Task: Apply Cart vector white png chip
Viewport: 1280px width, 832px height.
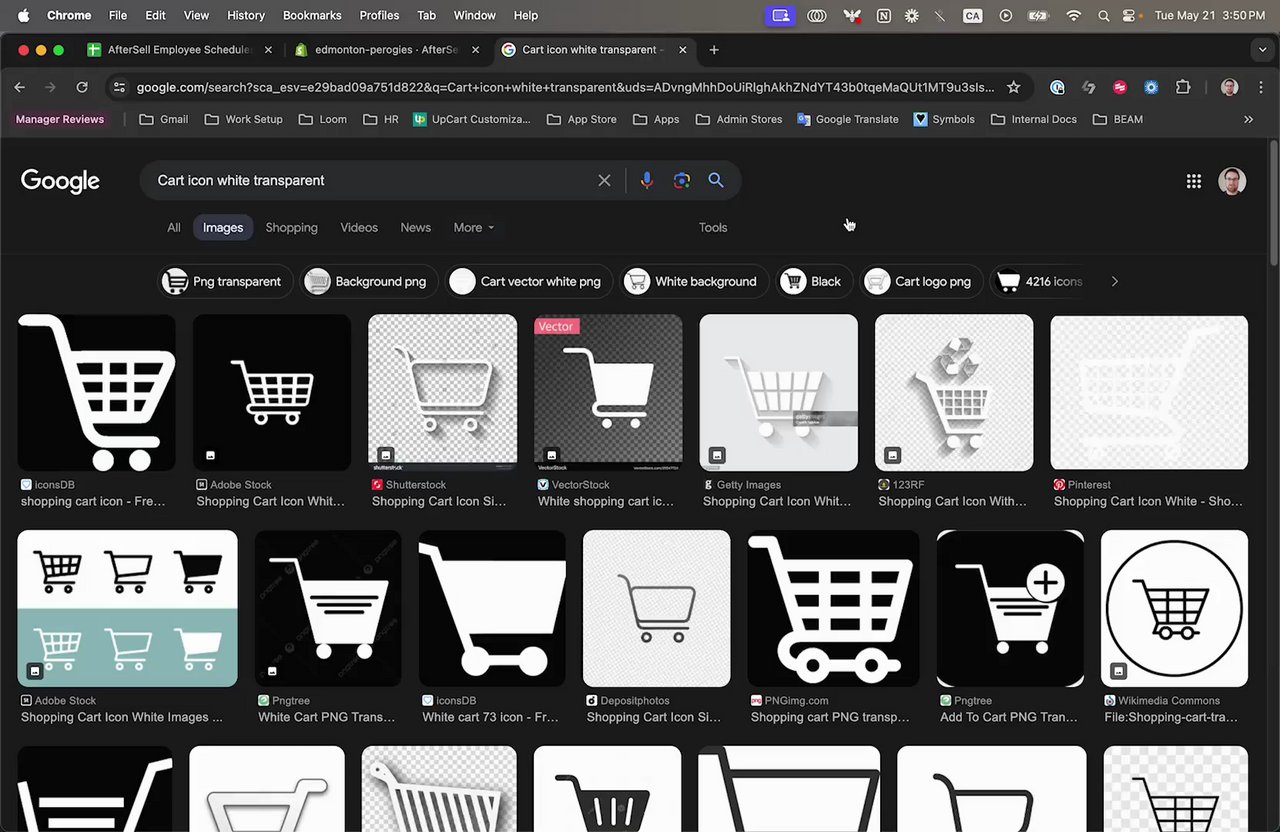Action: click(x=529, y=282)
